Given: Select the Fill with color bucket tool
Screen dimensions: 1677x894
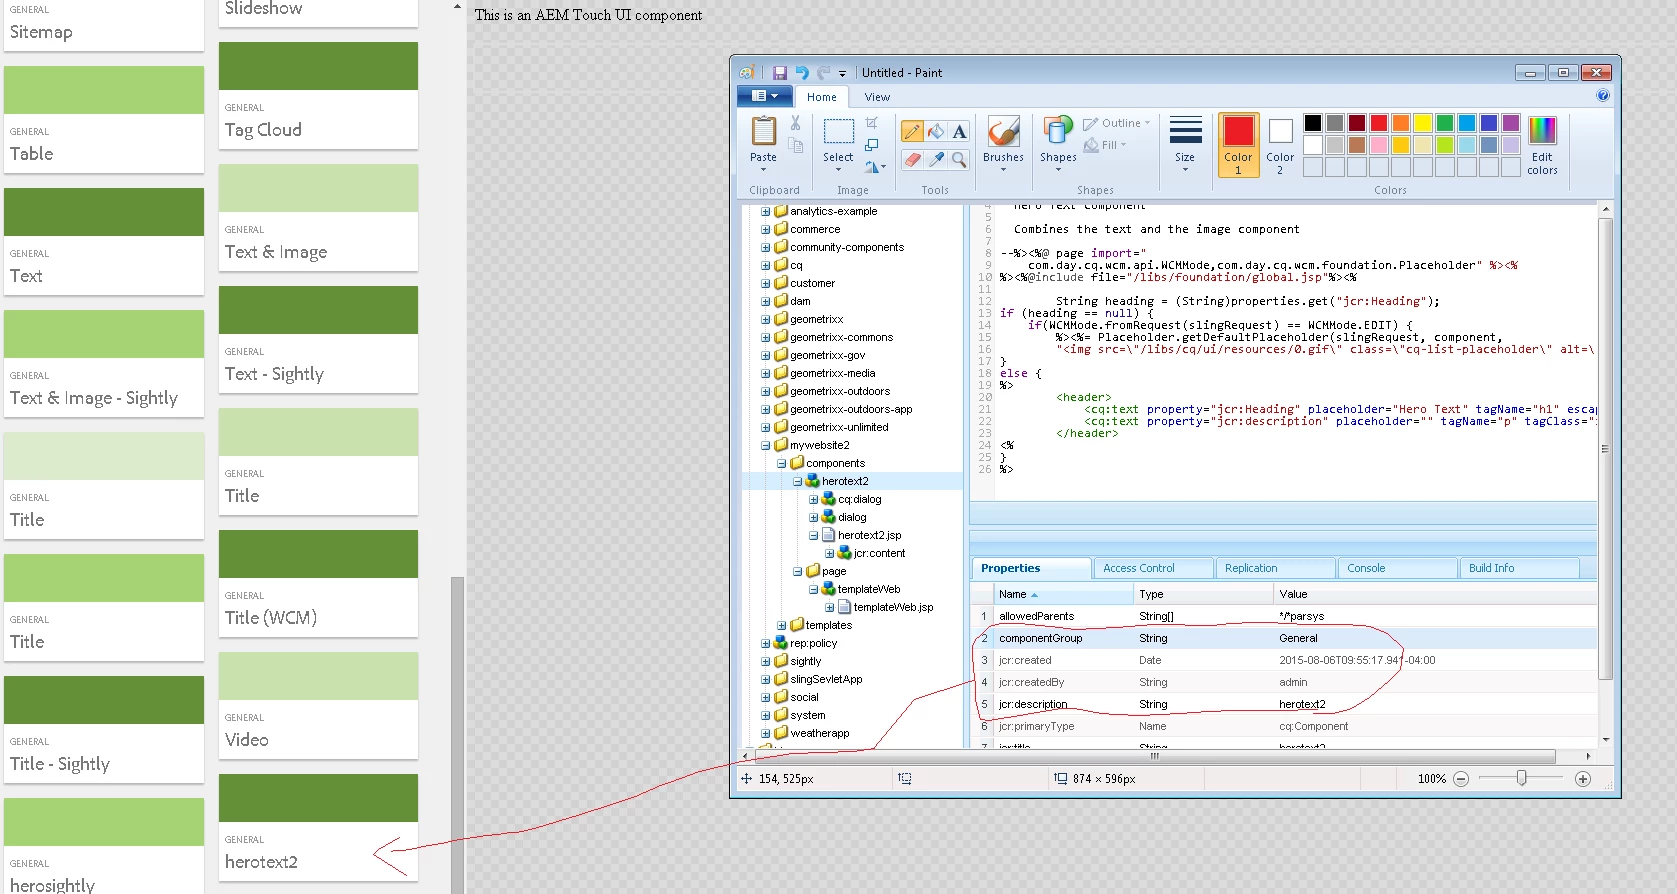Looking at the screenshot, I should click(936, 132).
